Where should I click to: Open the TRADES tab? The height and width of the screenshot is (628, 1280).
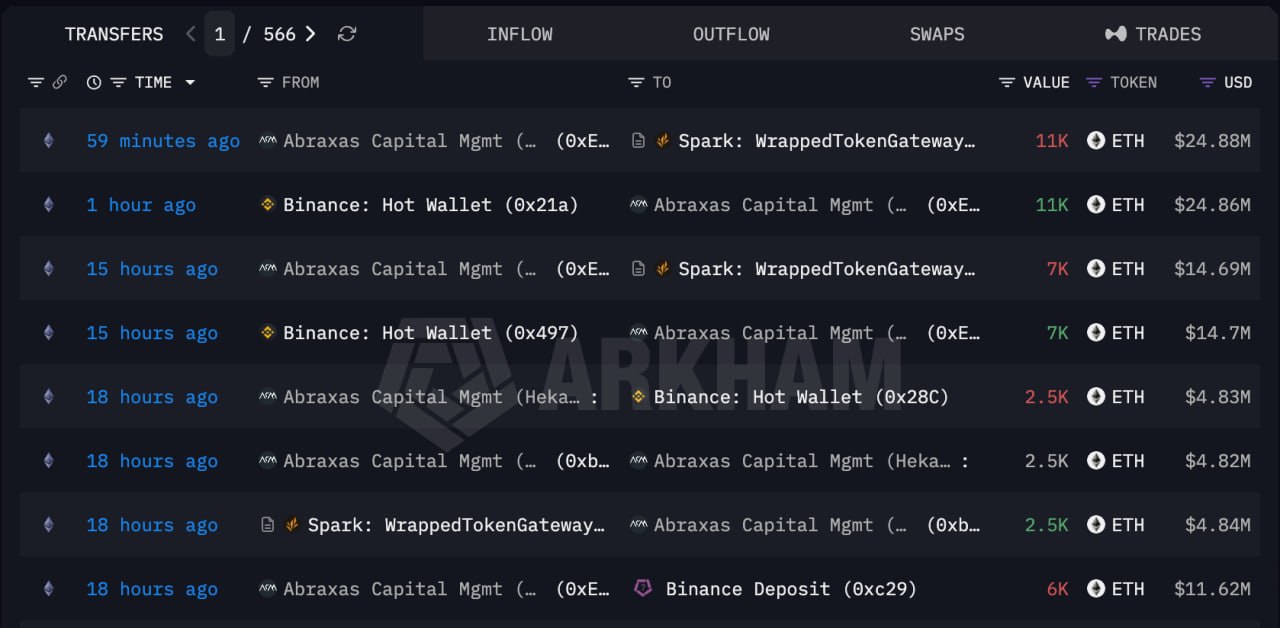click(x=1153, y=34)
